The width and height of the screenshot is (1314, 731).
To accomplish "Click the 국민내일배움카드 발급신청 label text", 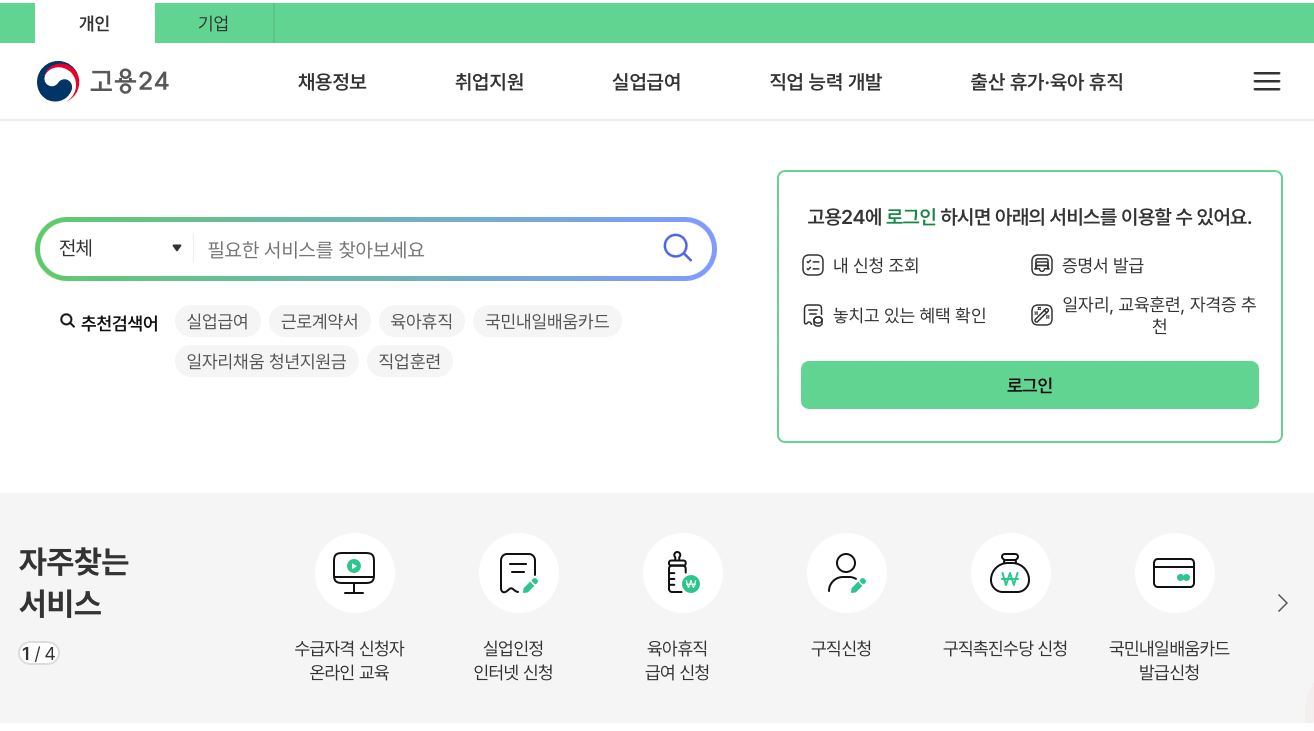I will click(1169, 660).
